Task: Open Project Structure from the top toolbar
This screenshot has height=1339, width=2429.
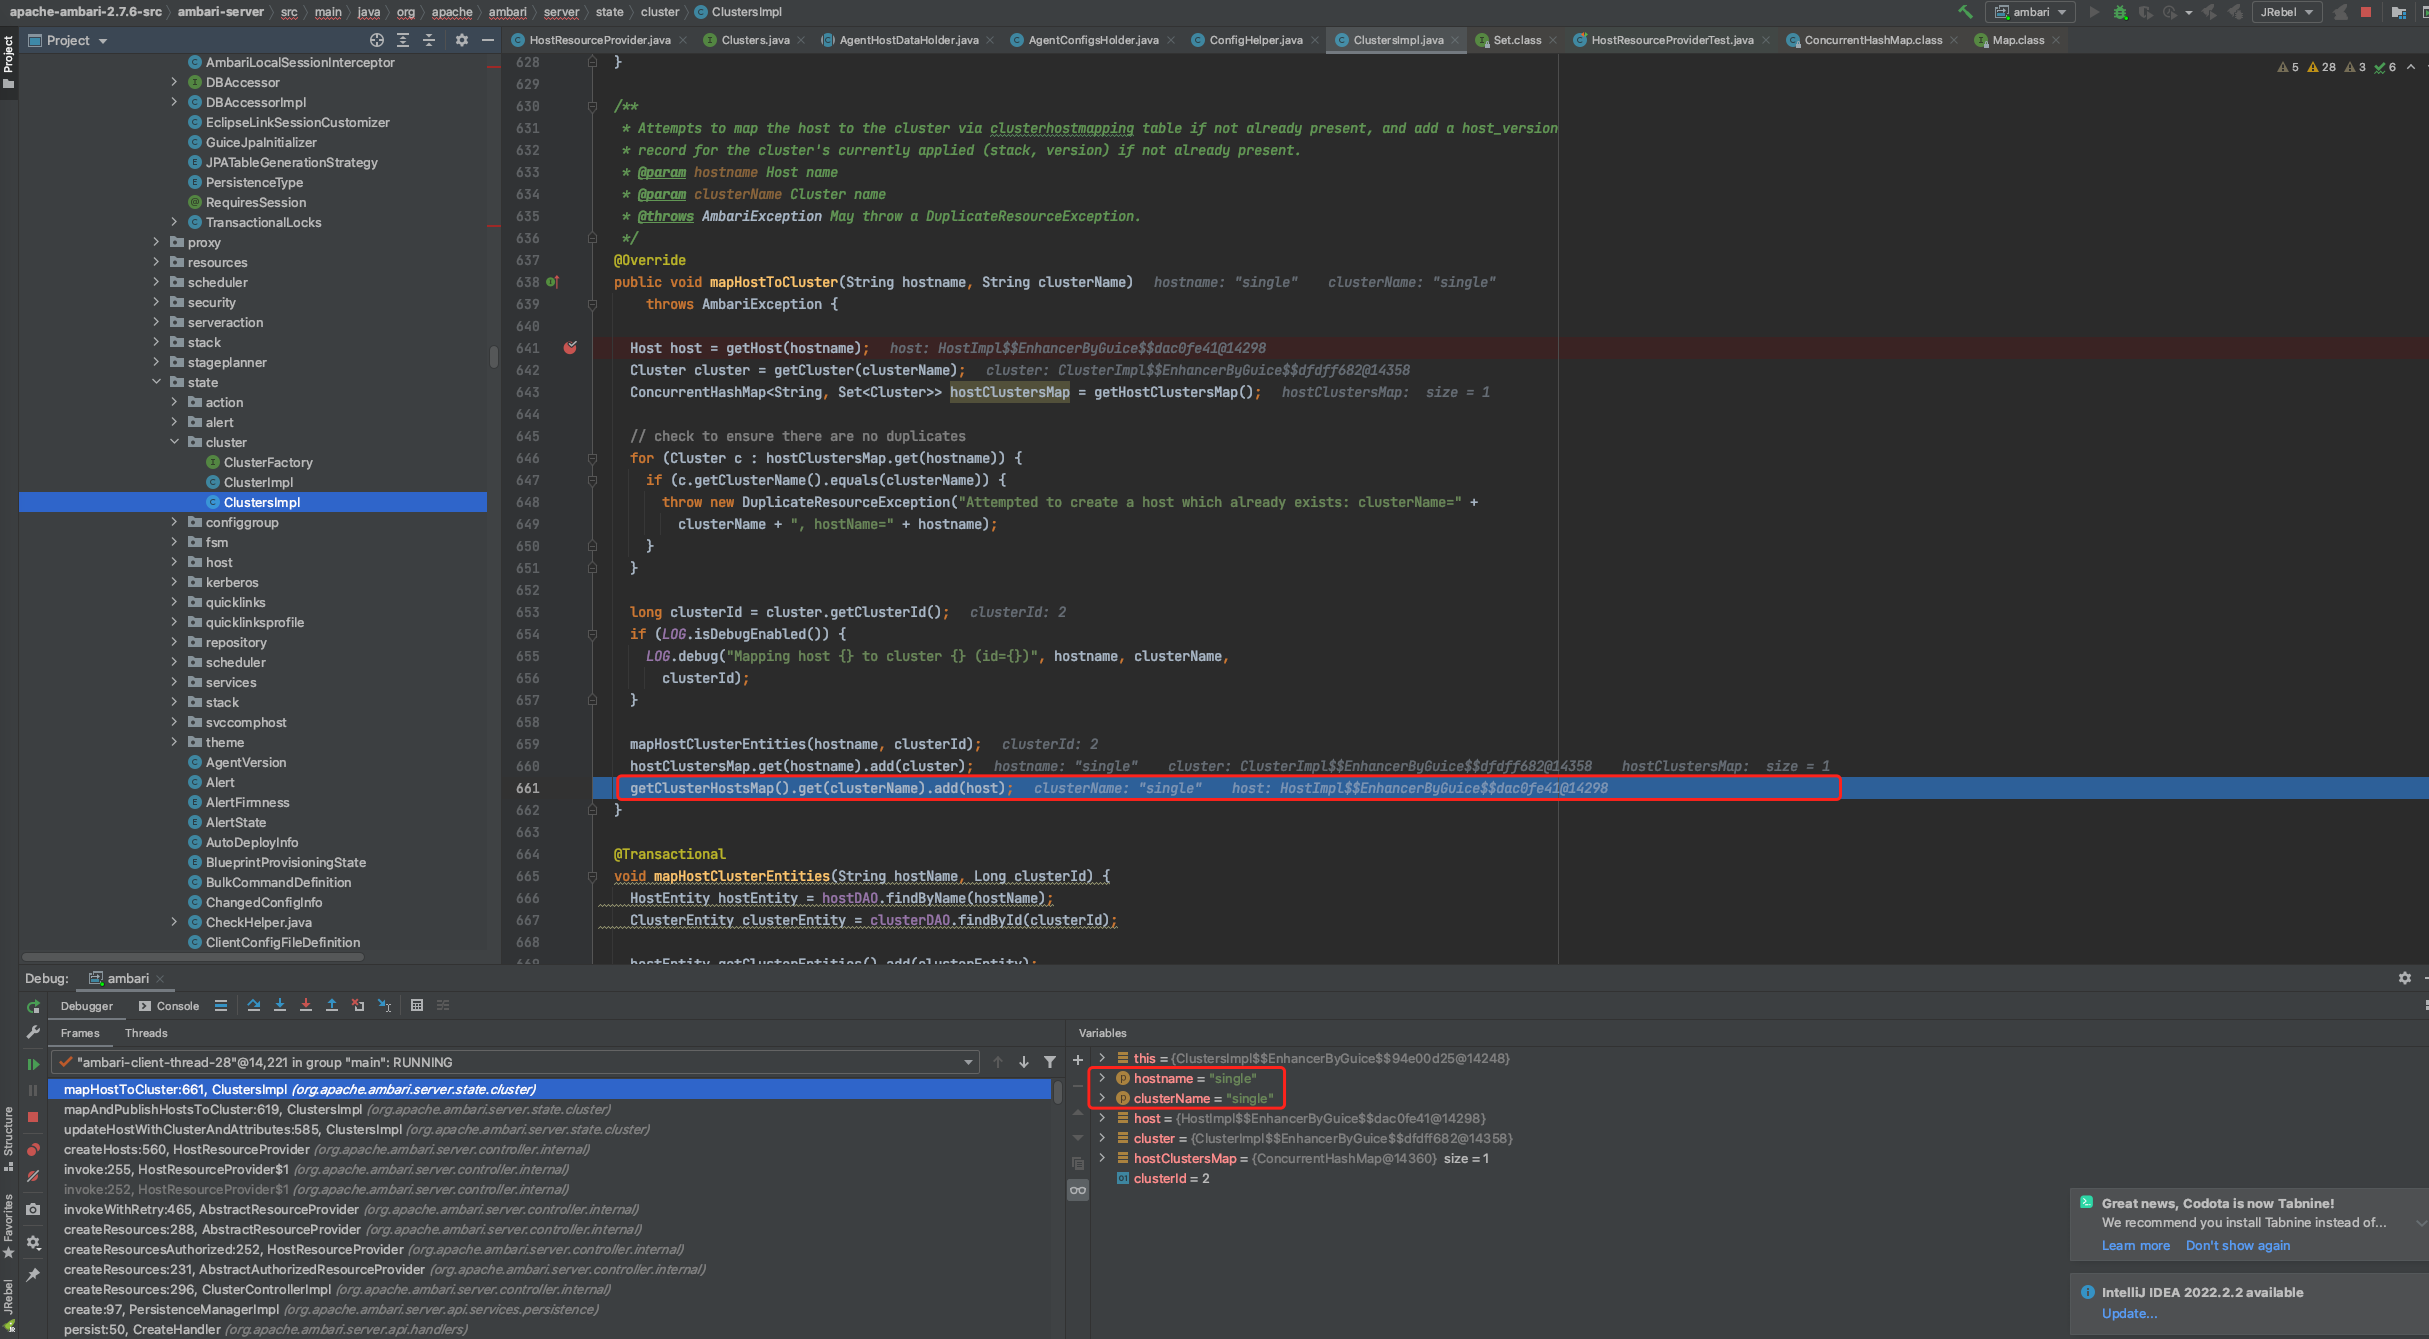Action: click(2398, 12)
